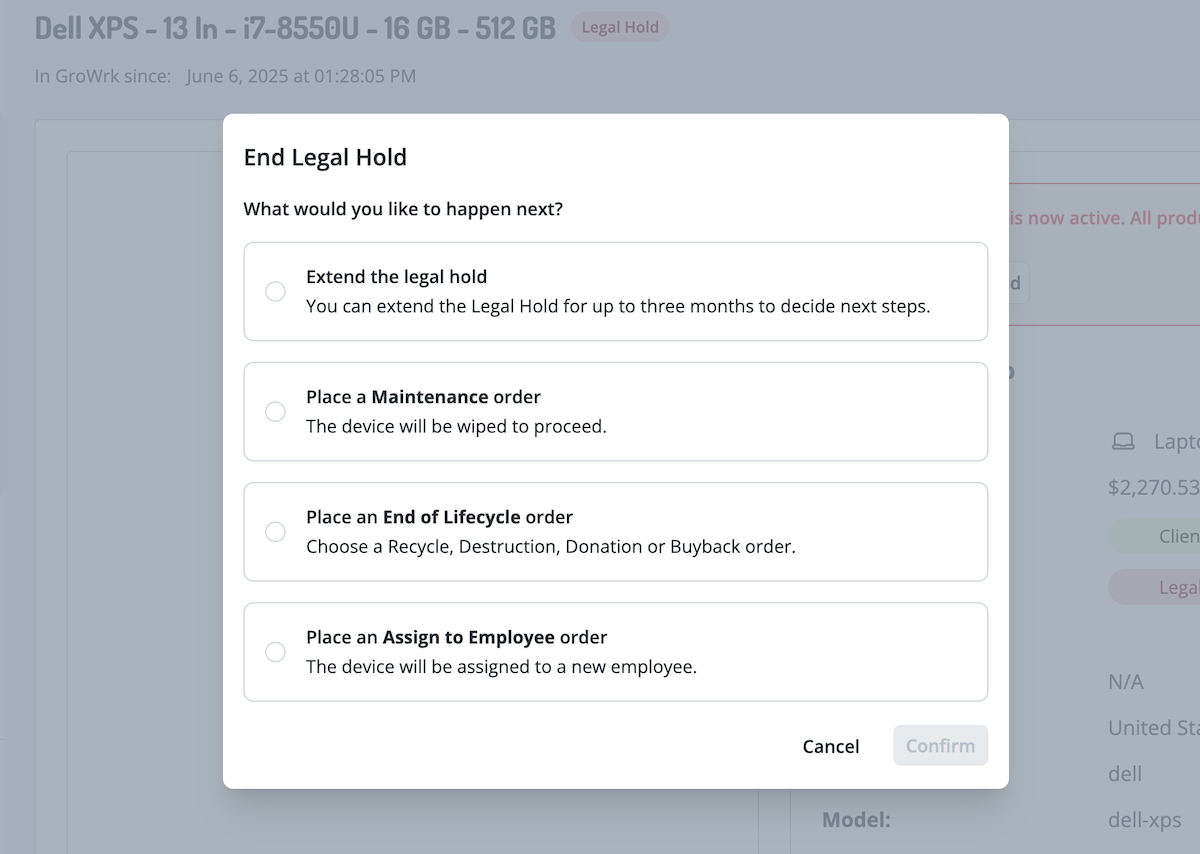Select the Assign to Employee radio option
Viewport: 1200px width, 854px height.
pos(275,652)
